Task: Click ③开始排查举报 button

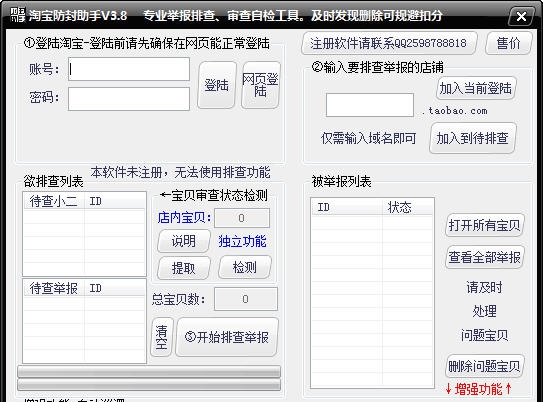Action: click(227, 337)
